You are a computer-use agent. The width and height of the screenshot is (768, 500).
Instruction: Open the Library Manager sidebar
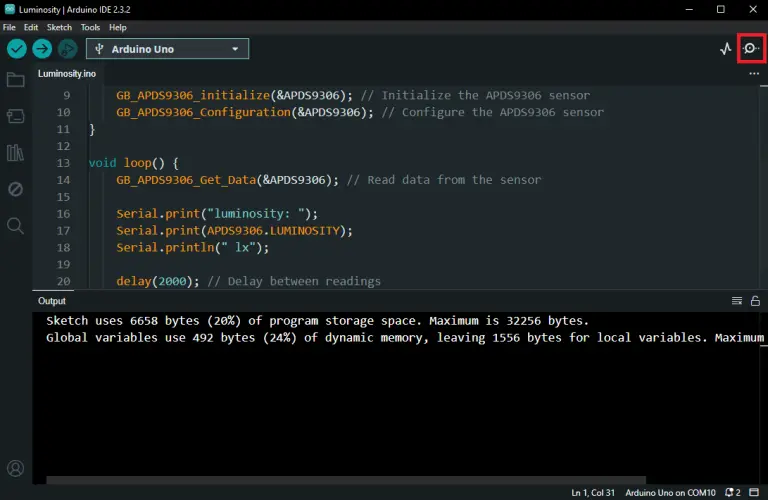click(x=16, y=153)
